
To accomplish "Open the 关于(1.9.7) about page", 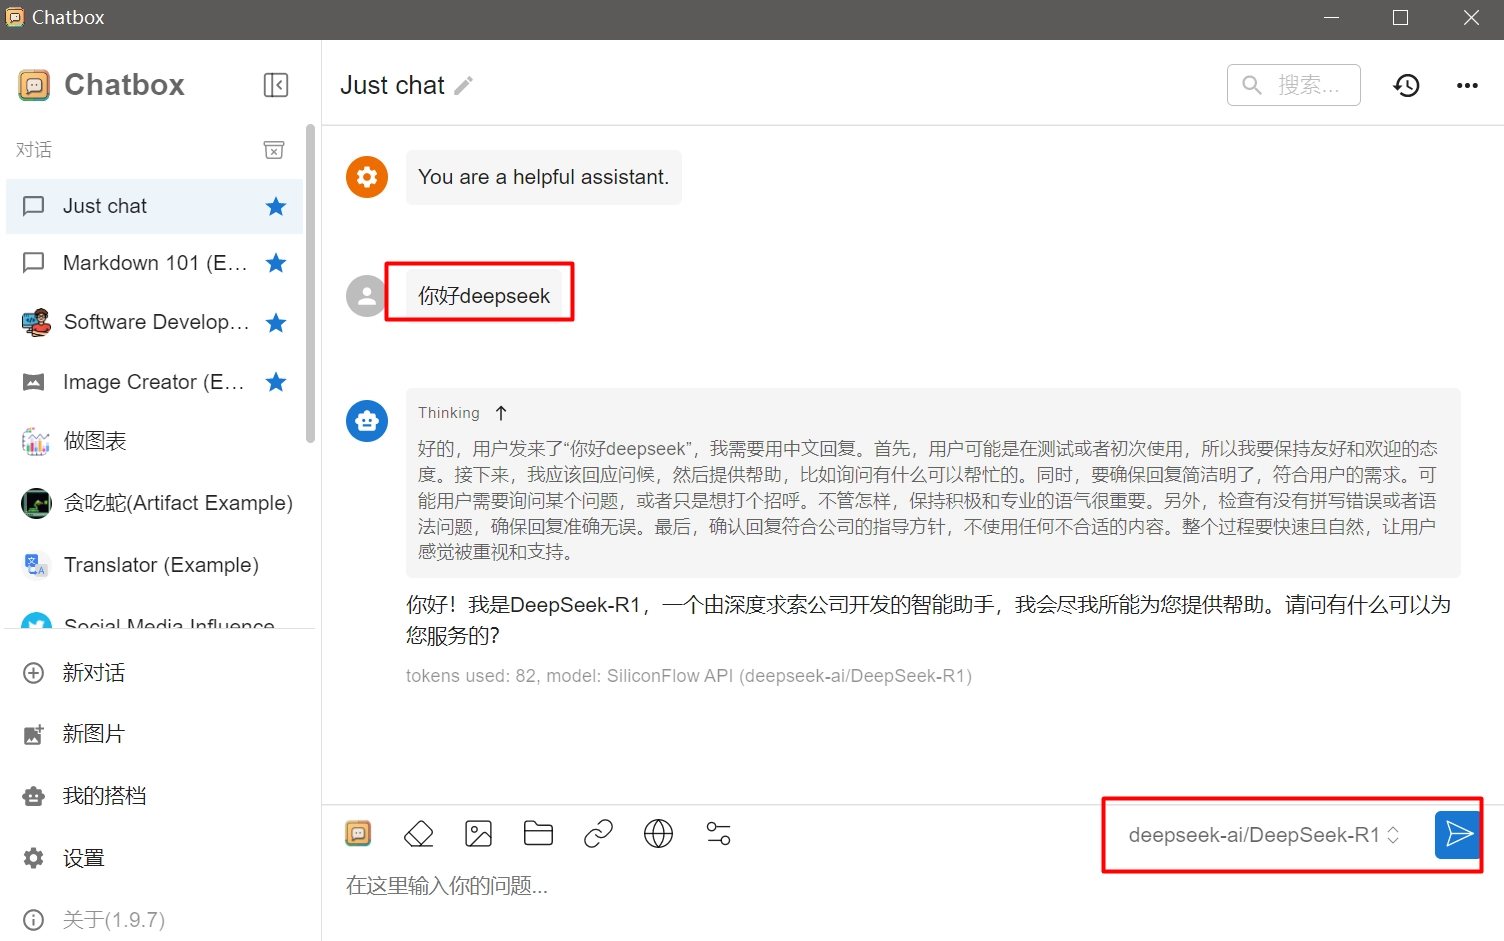I will pos(160,919).
